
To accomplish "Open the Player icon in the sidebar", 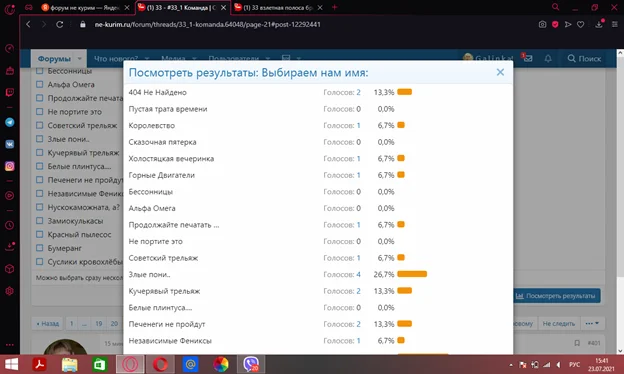I will [x=10, y=196].
